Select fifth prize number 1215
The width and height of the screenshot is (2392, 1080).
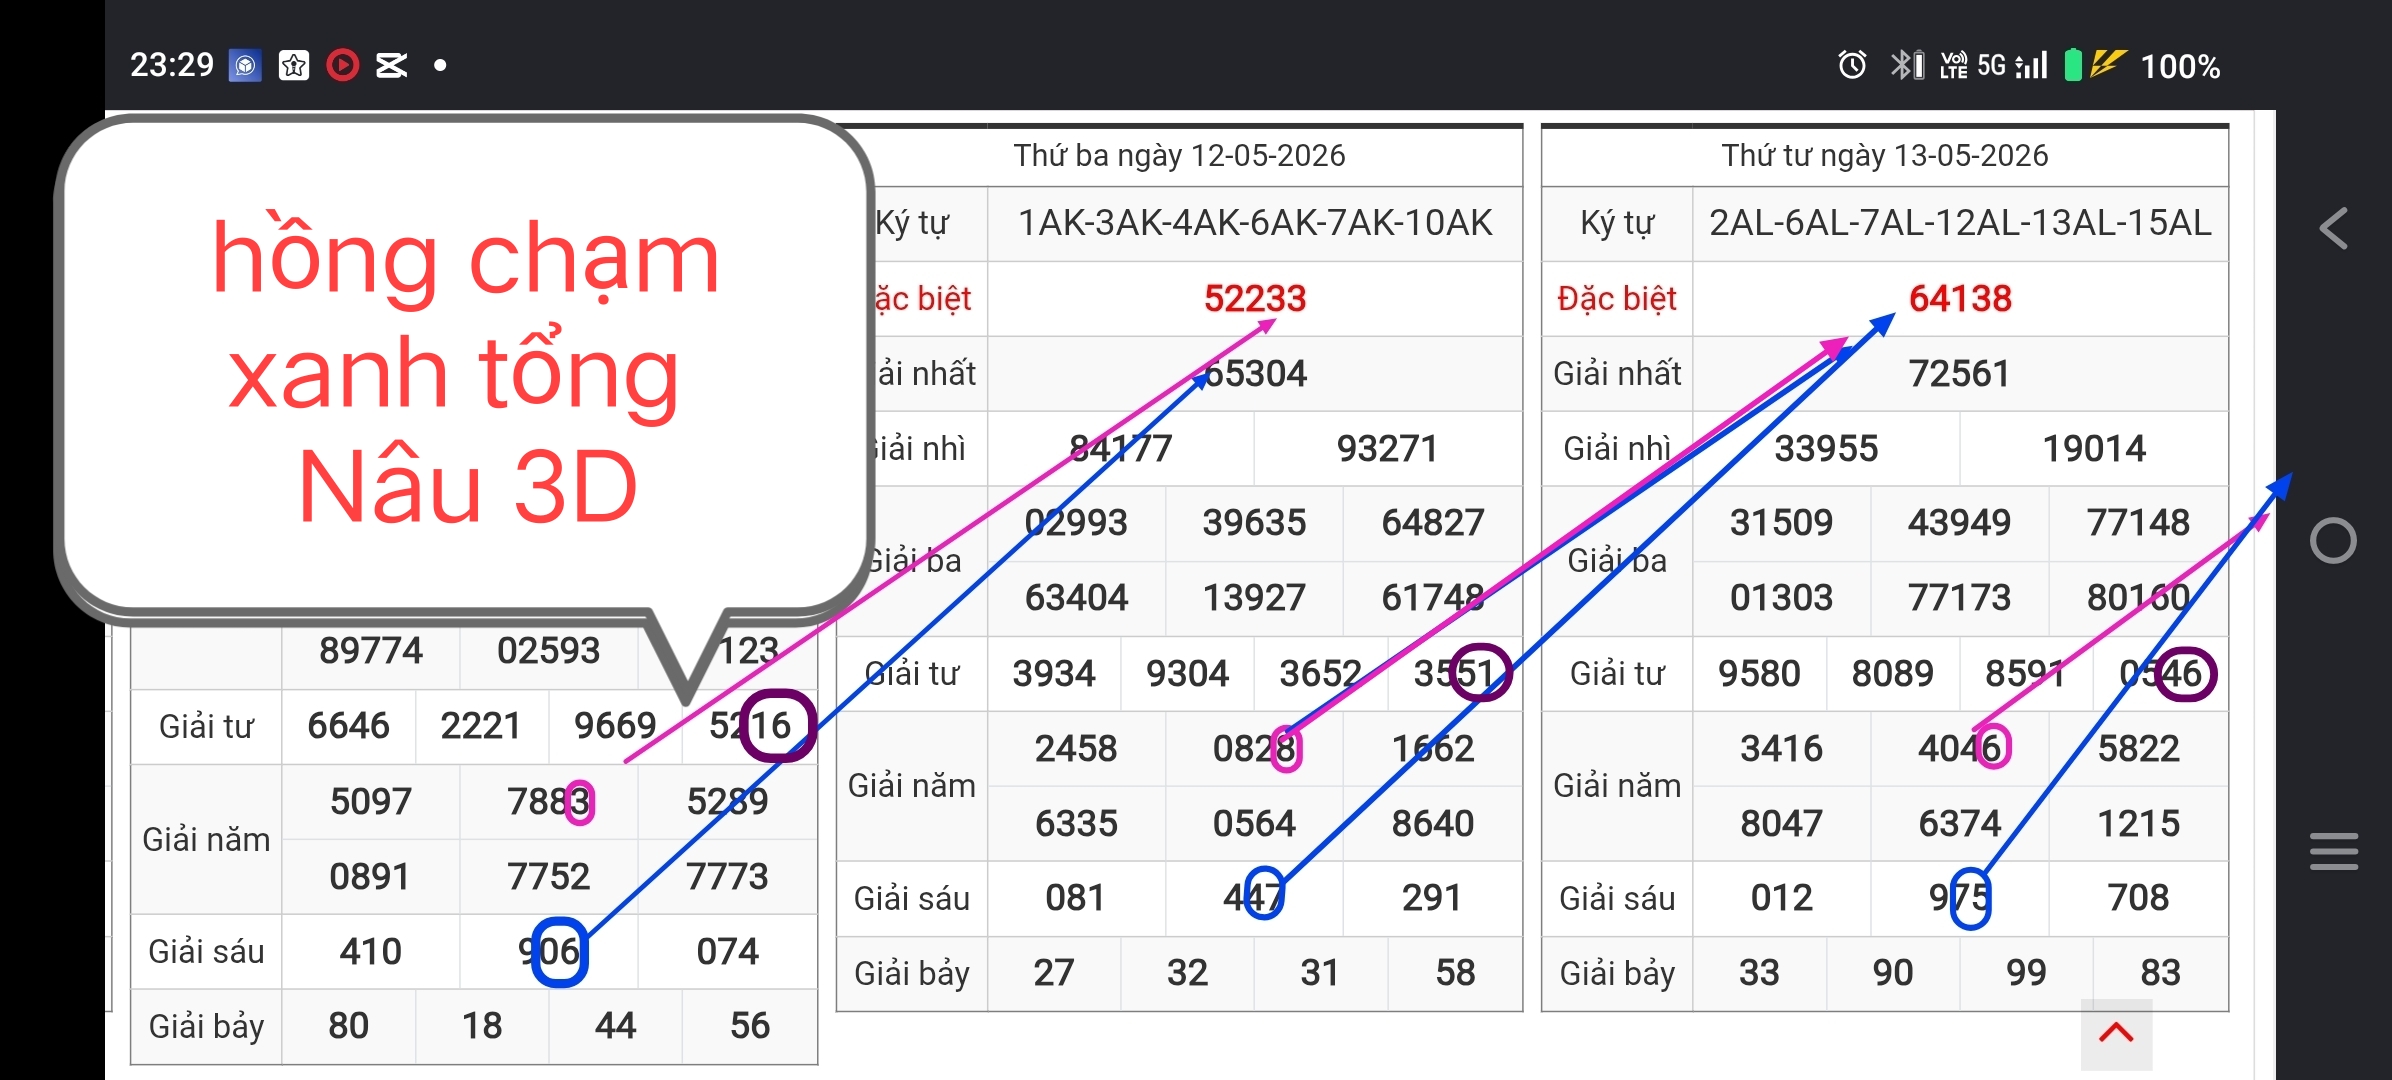[x=2138, y=823]
